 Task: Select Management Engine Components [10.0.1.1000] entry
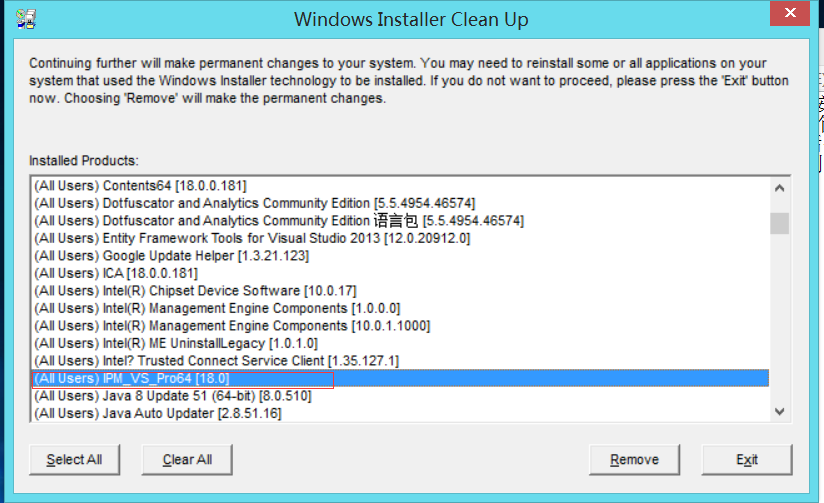tap(400, 326)
